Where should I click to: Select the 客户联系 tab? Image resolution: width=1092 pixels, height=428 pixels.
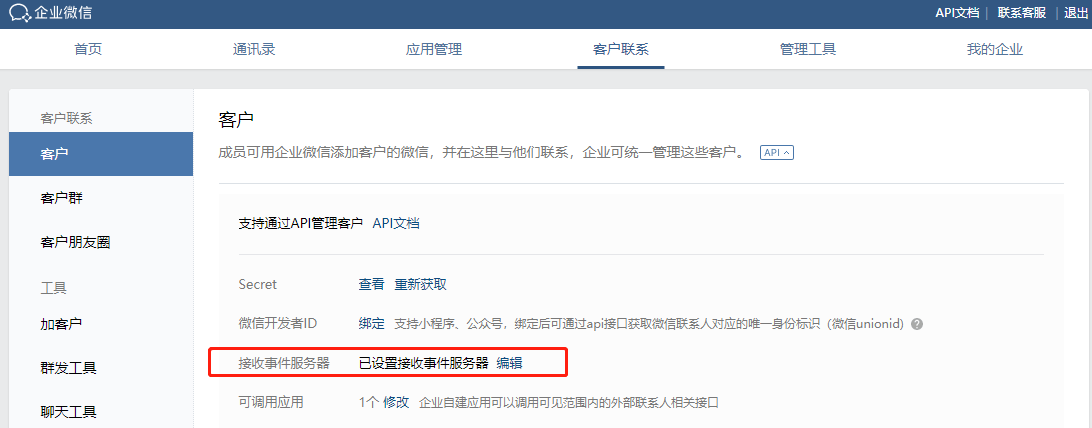pos(621,49)
